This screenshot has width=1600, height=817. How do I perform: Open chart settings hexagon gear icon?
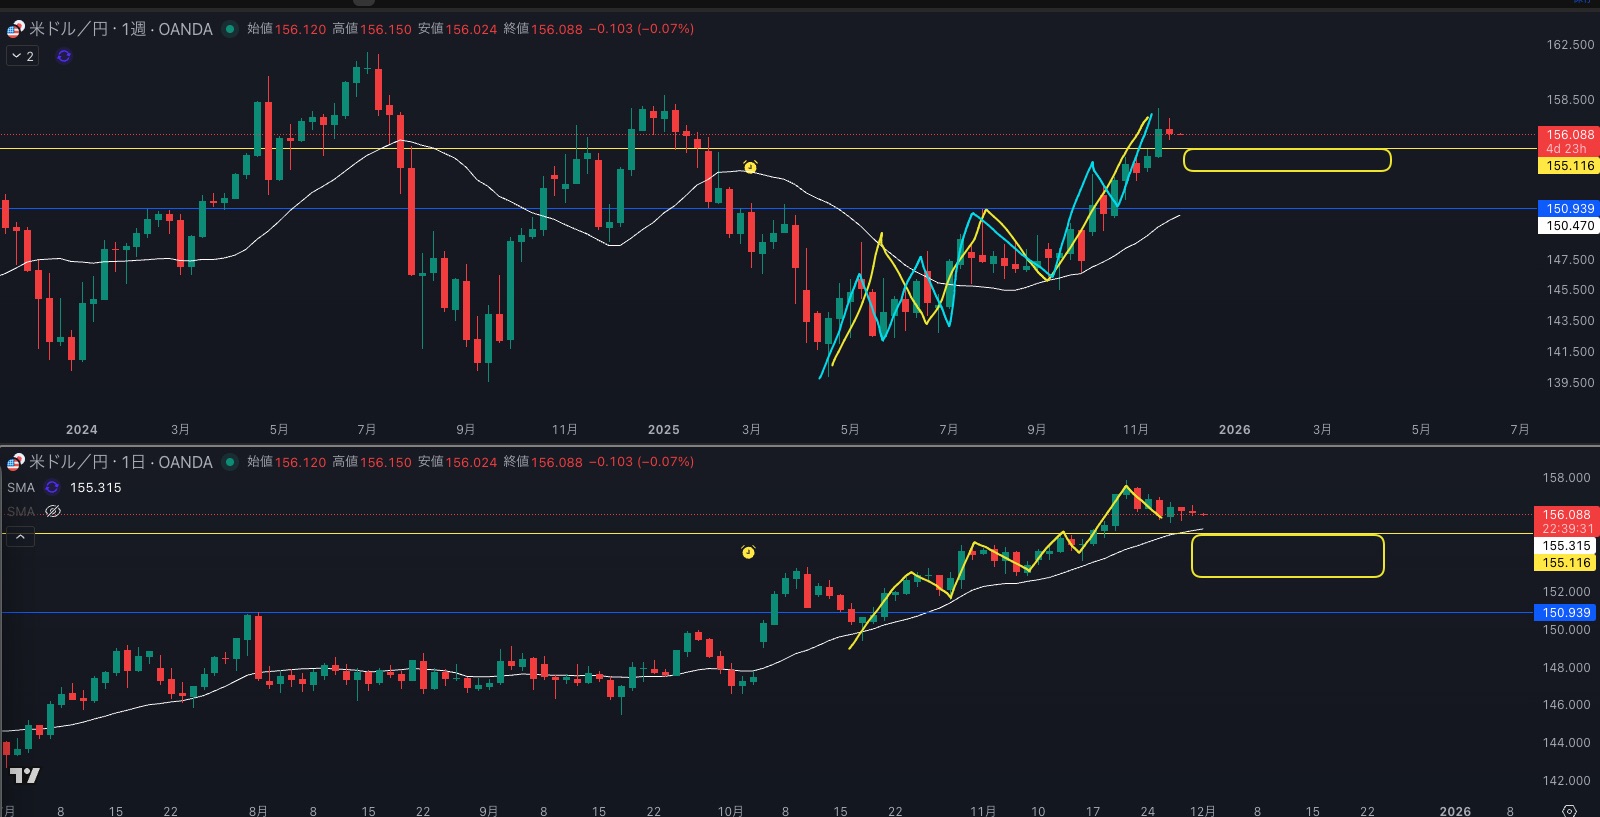[x=1569, y=810]
